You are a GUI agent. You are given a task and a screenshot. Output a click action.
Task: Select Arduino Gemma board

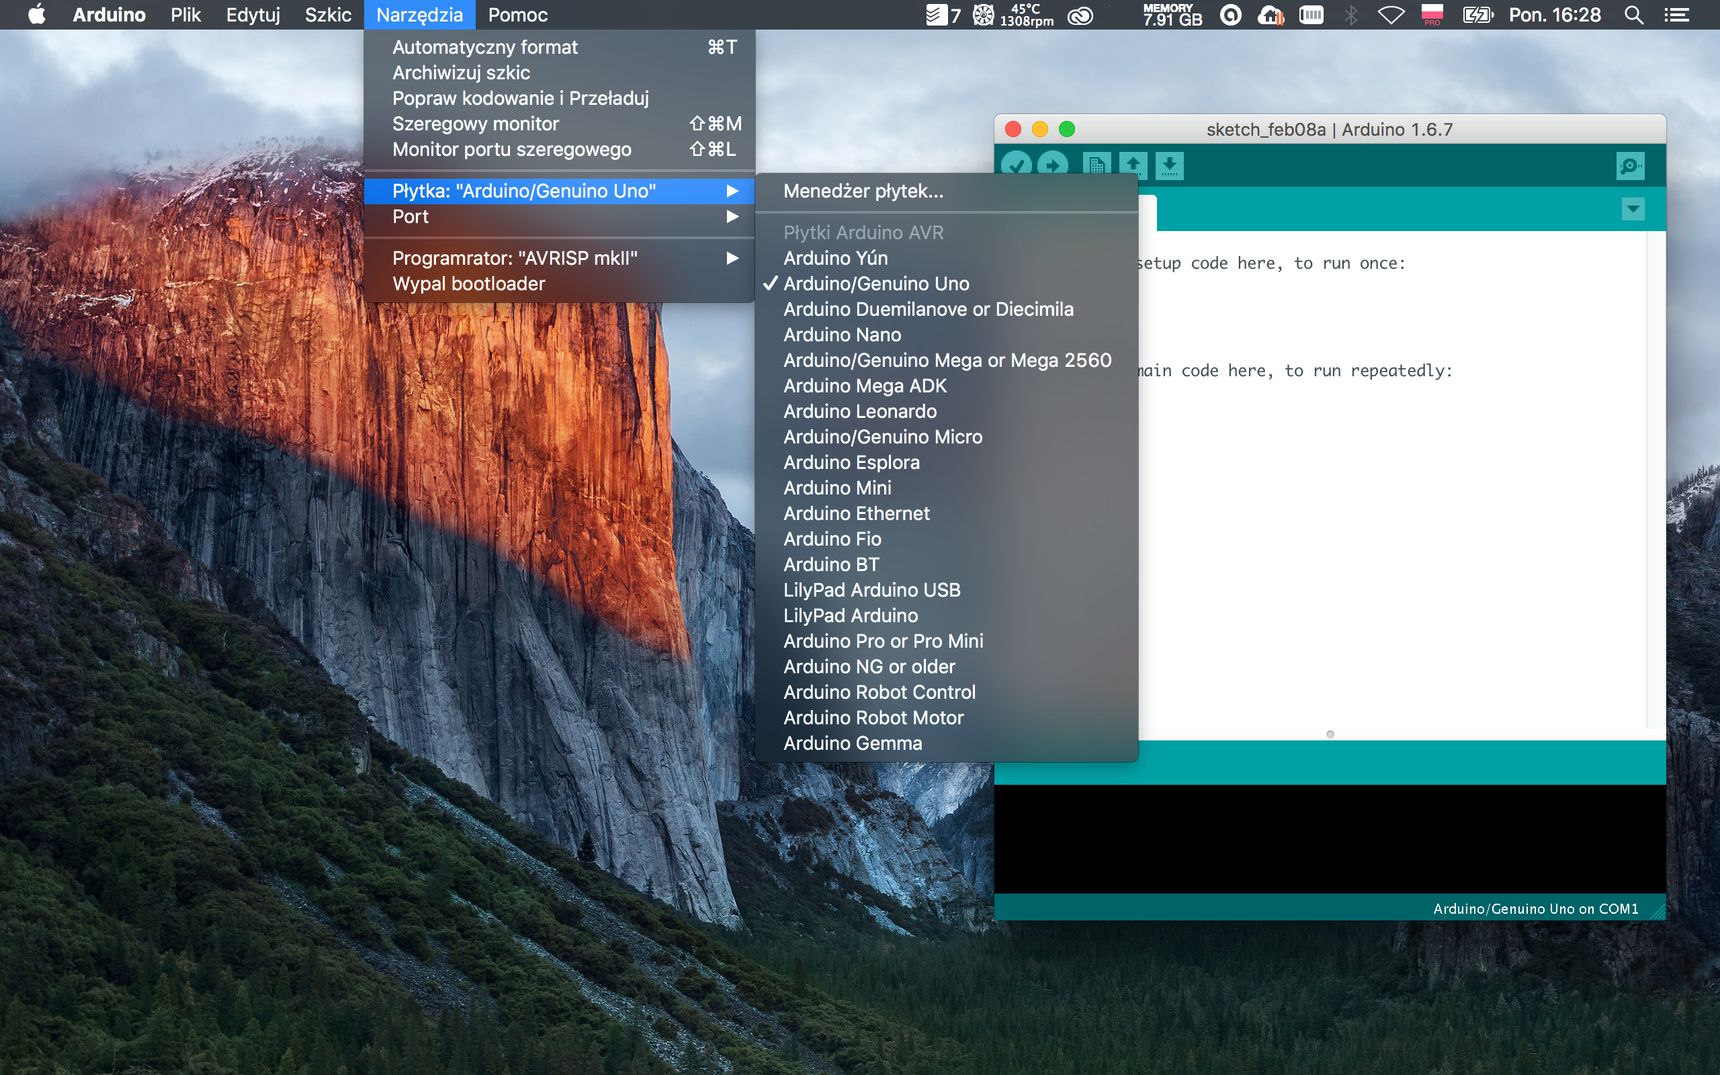(946, 743)
